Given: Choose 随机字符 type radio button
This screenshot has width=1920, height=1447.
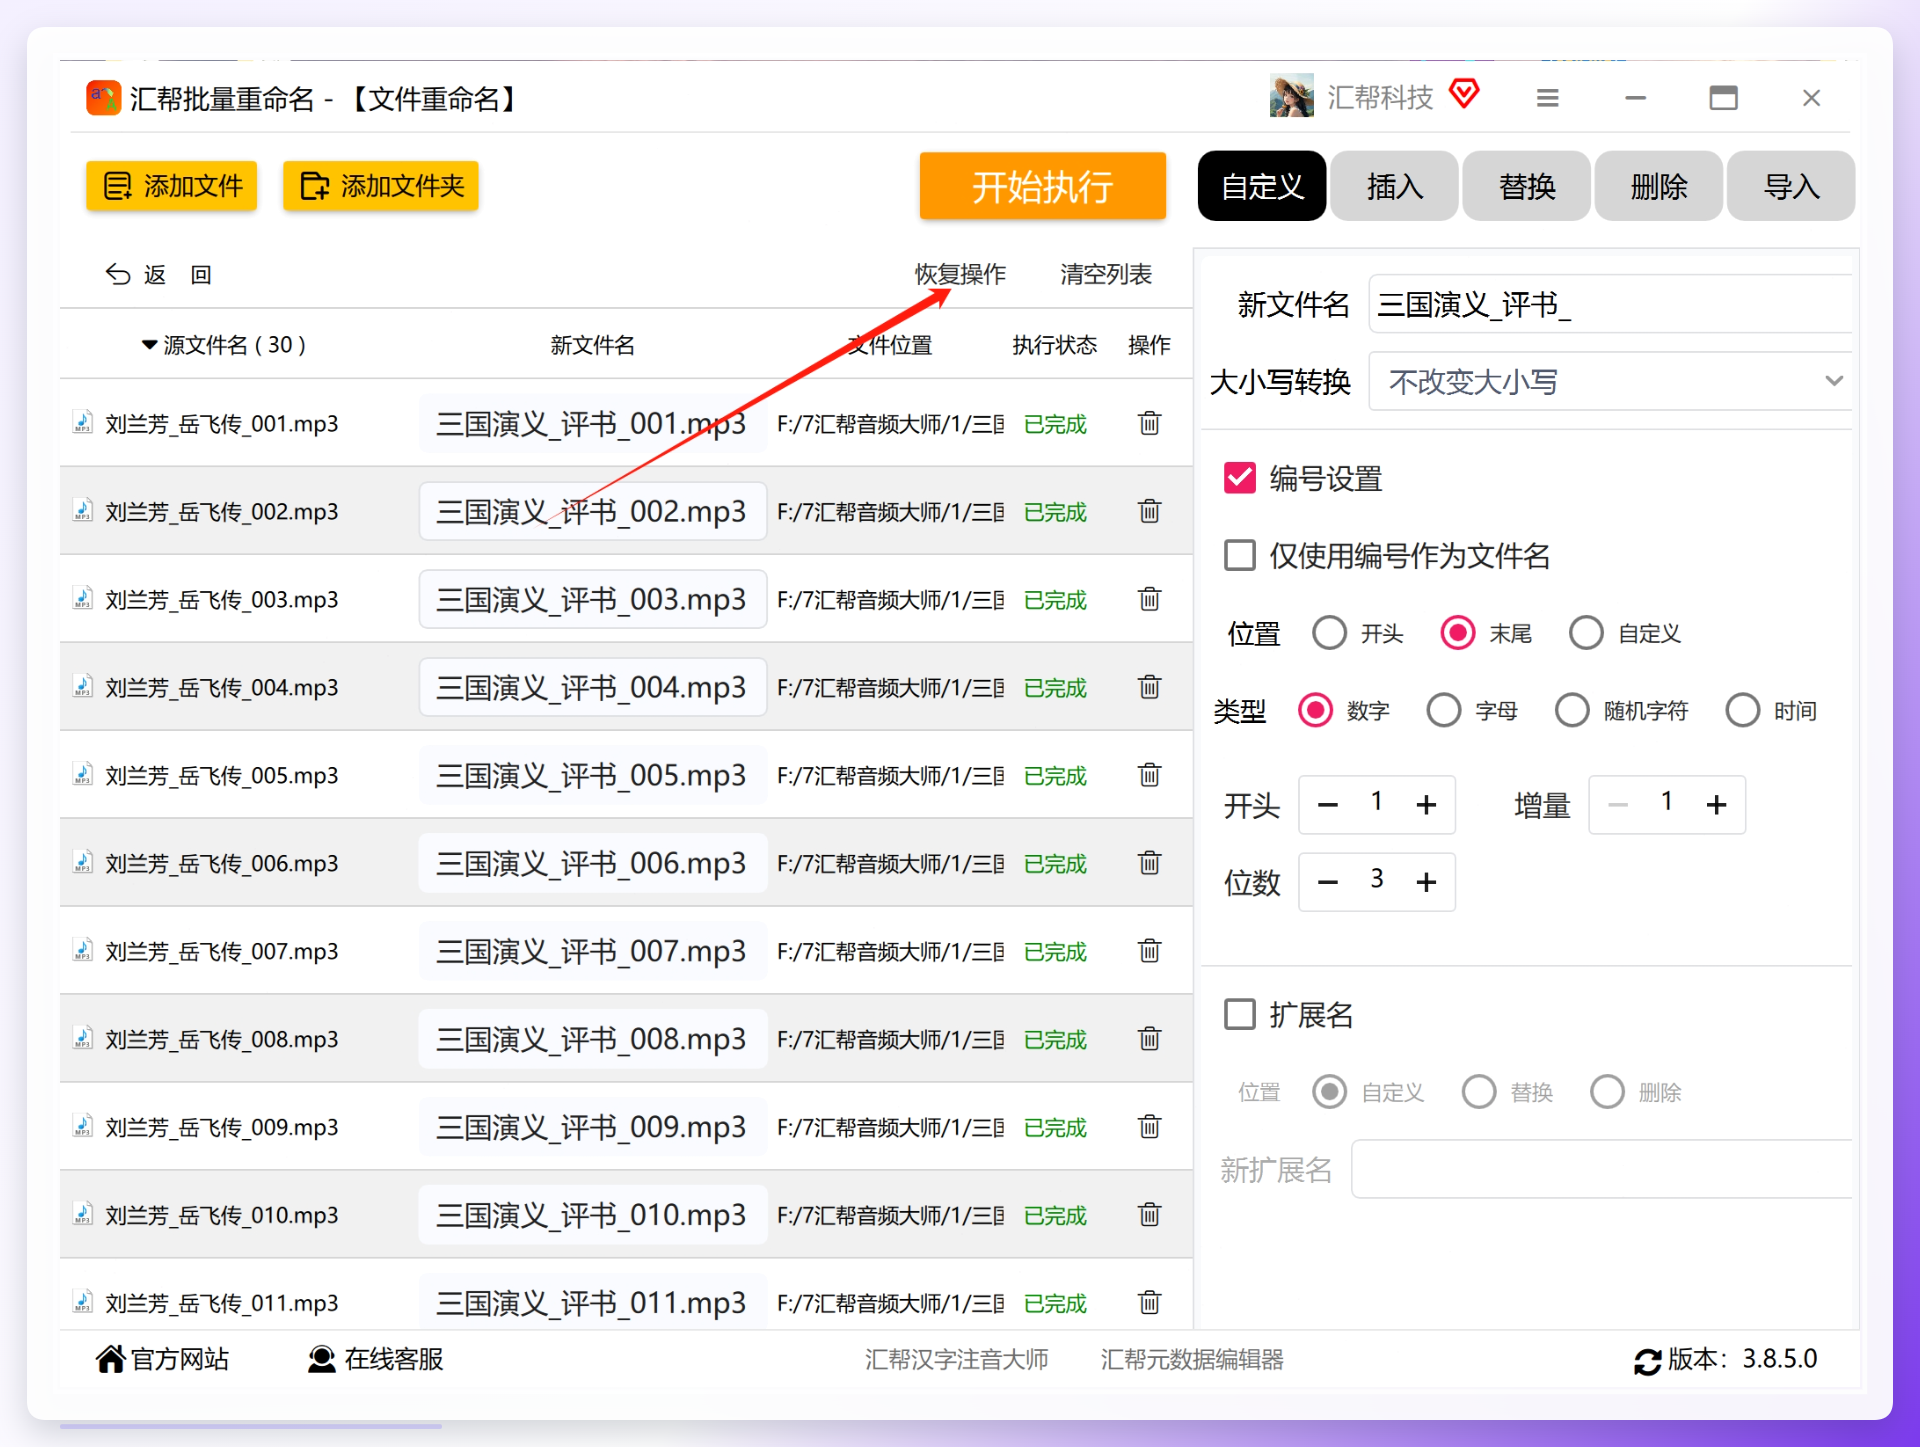Looking at the screenshot, I should pos(1572,710).
